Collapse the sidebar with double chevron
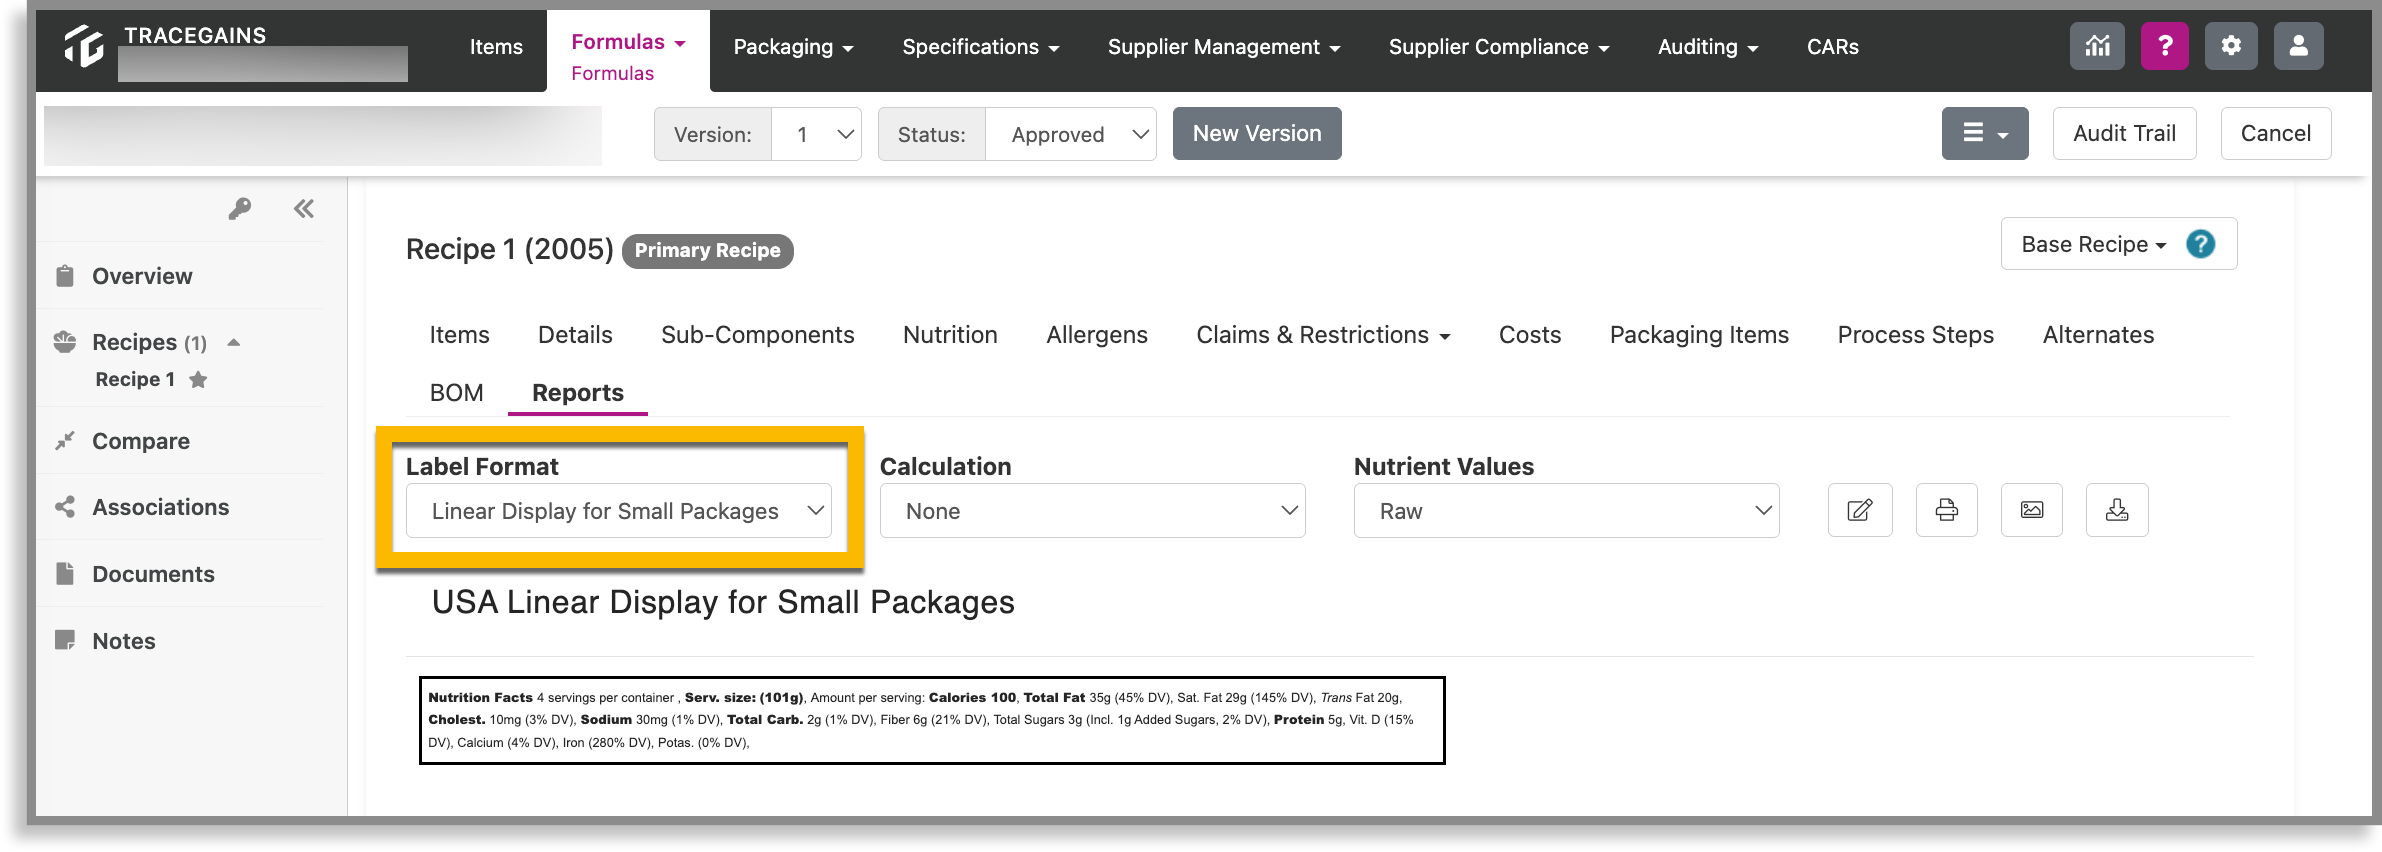This screenshot has height=852, width=2382. 304,209
